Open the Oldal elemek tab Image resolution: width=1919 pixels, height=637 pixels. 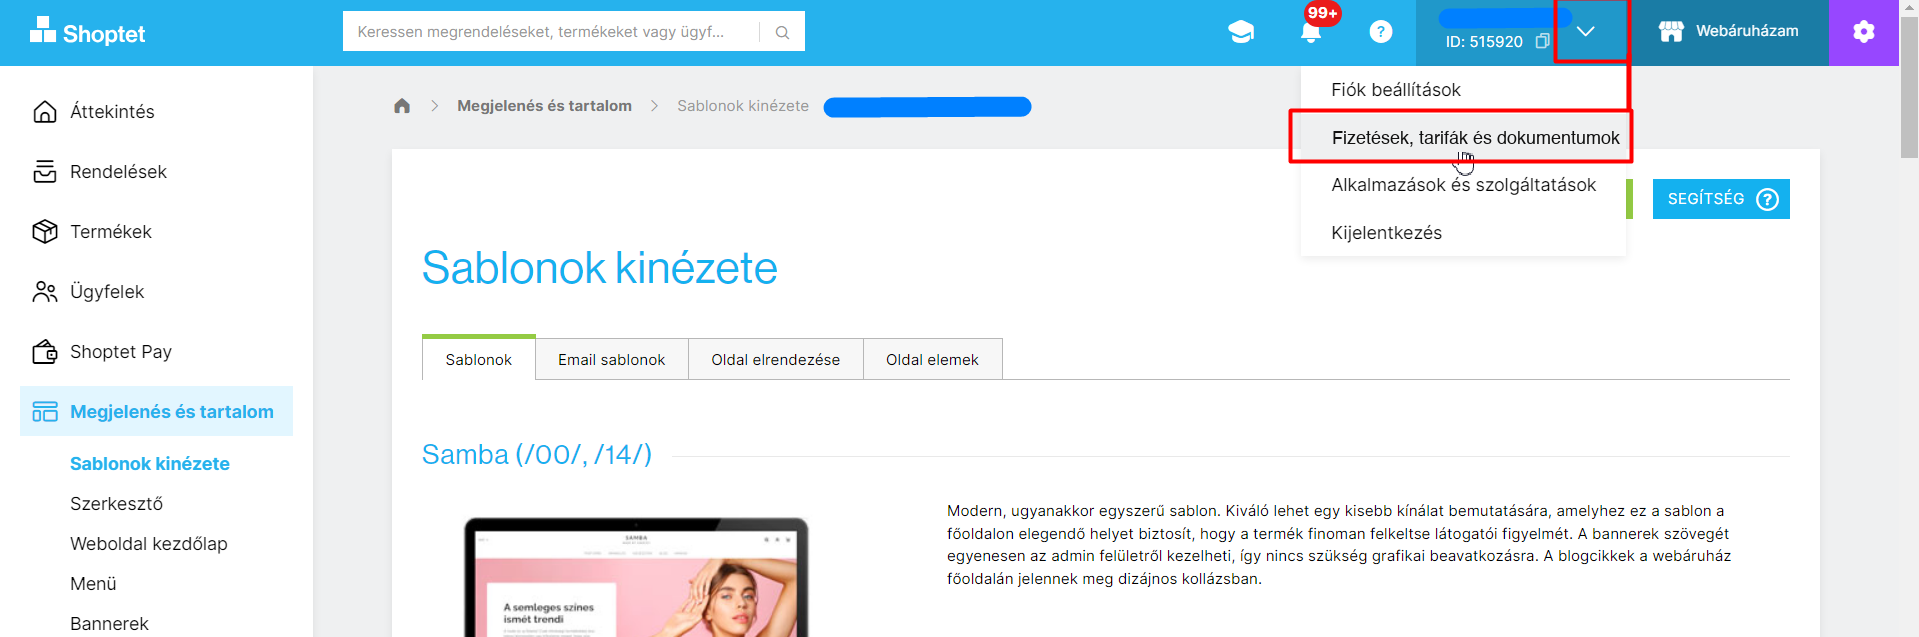pyautogui.click(x=932, y=359)
